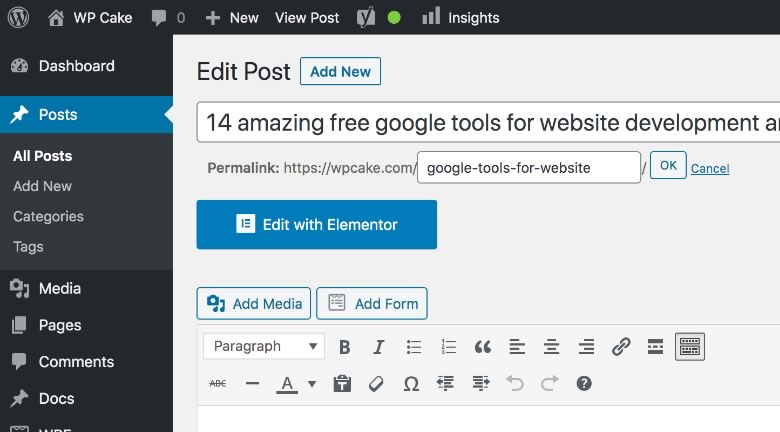This screenshot has width=780, height=432.
Task: Apply blockquote formatting
Action: [483, 347]
